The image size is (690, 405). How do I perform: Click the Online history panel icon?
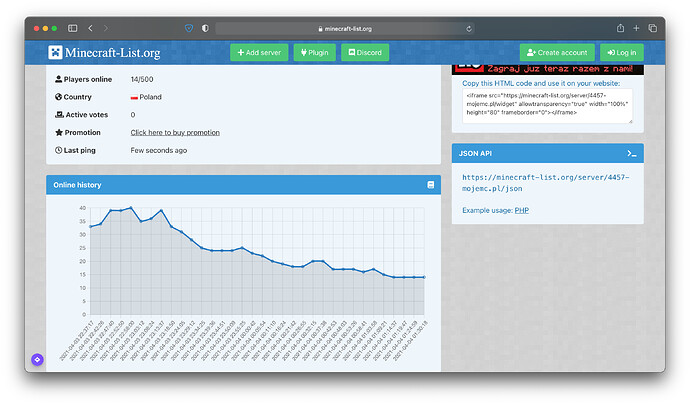(431, 185)
